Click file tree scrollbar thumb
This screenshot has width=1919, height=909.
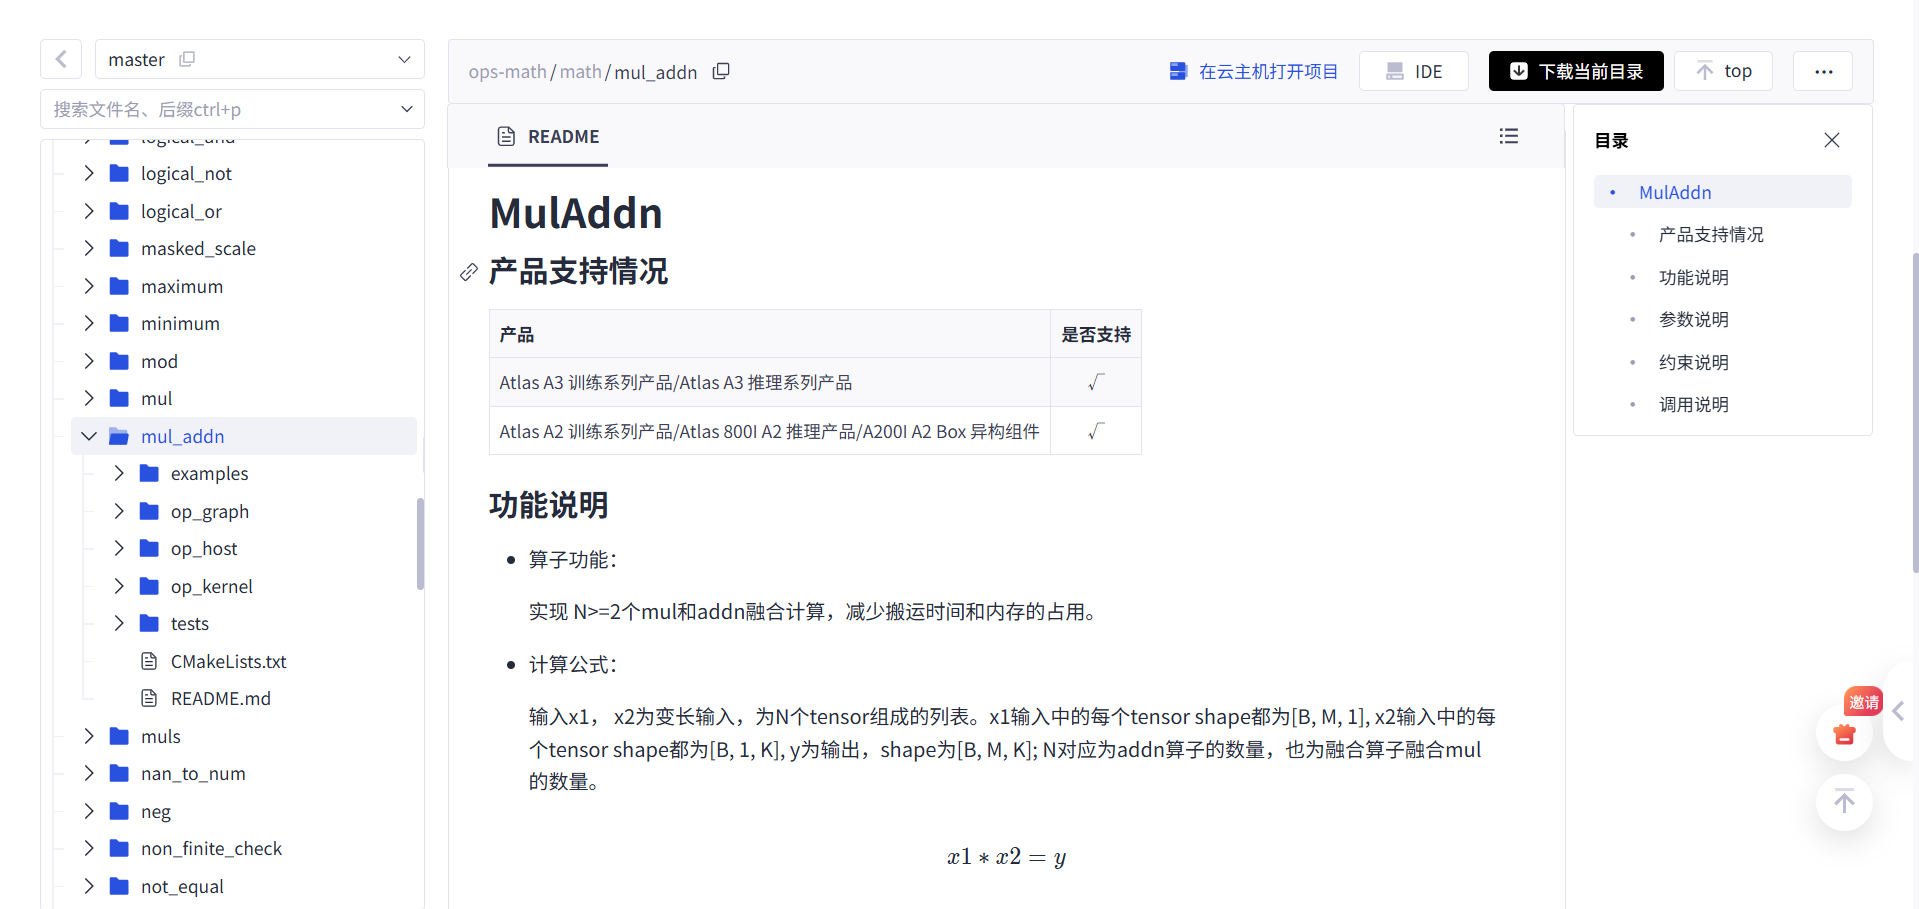420,544
